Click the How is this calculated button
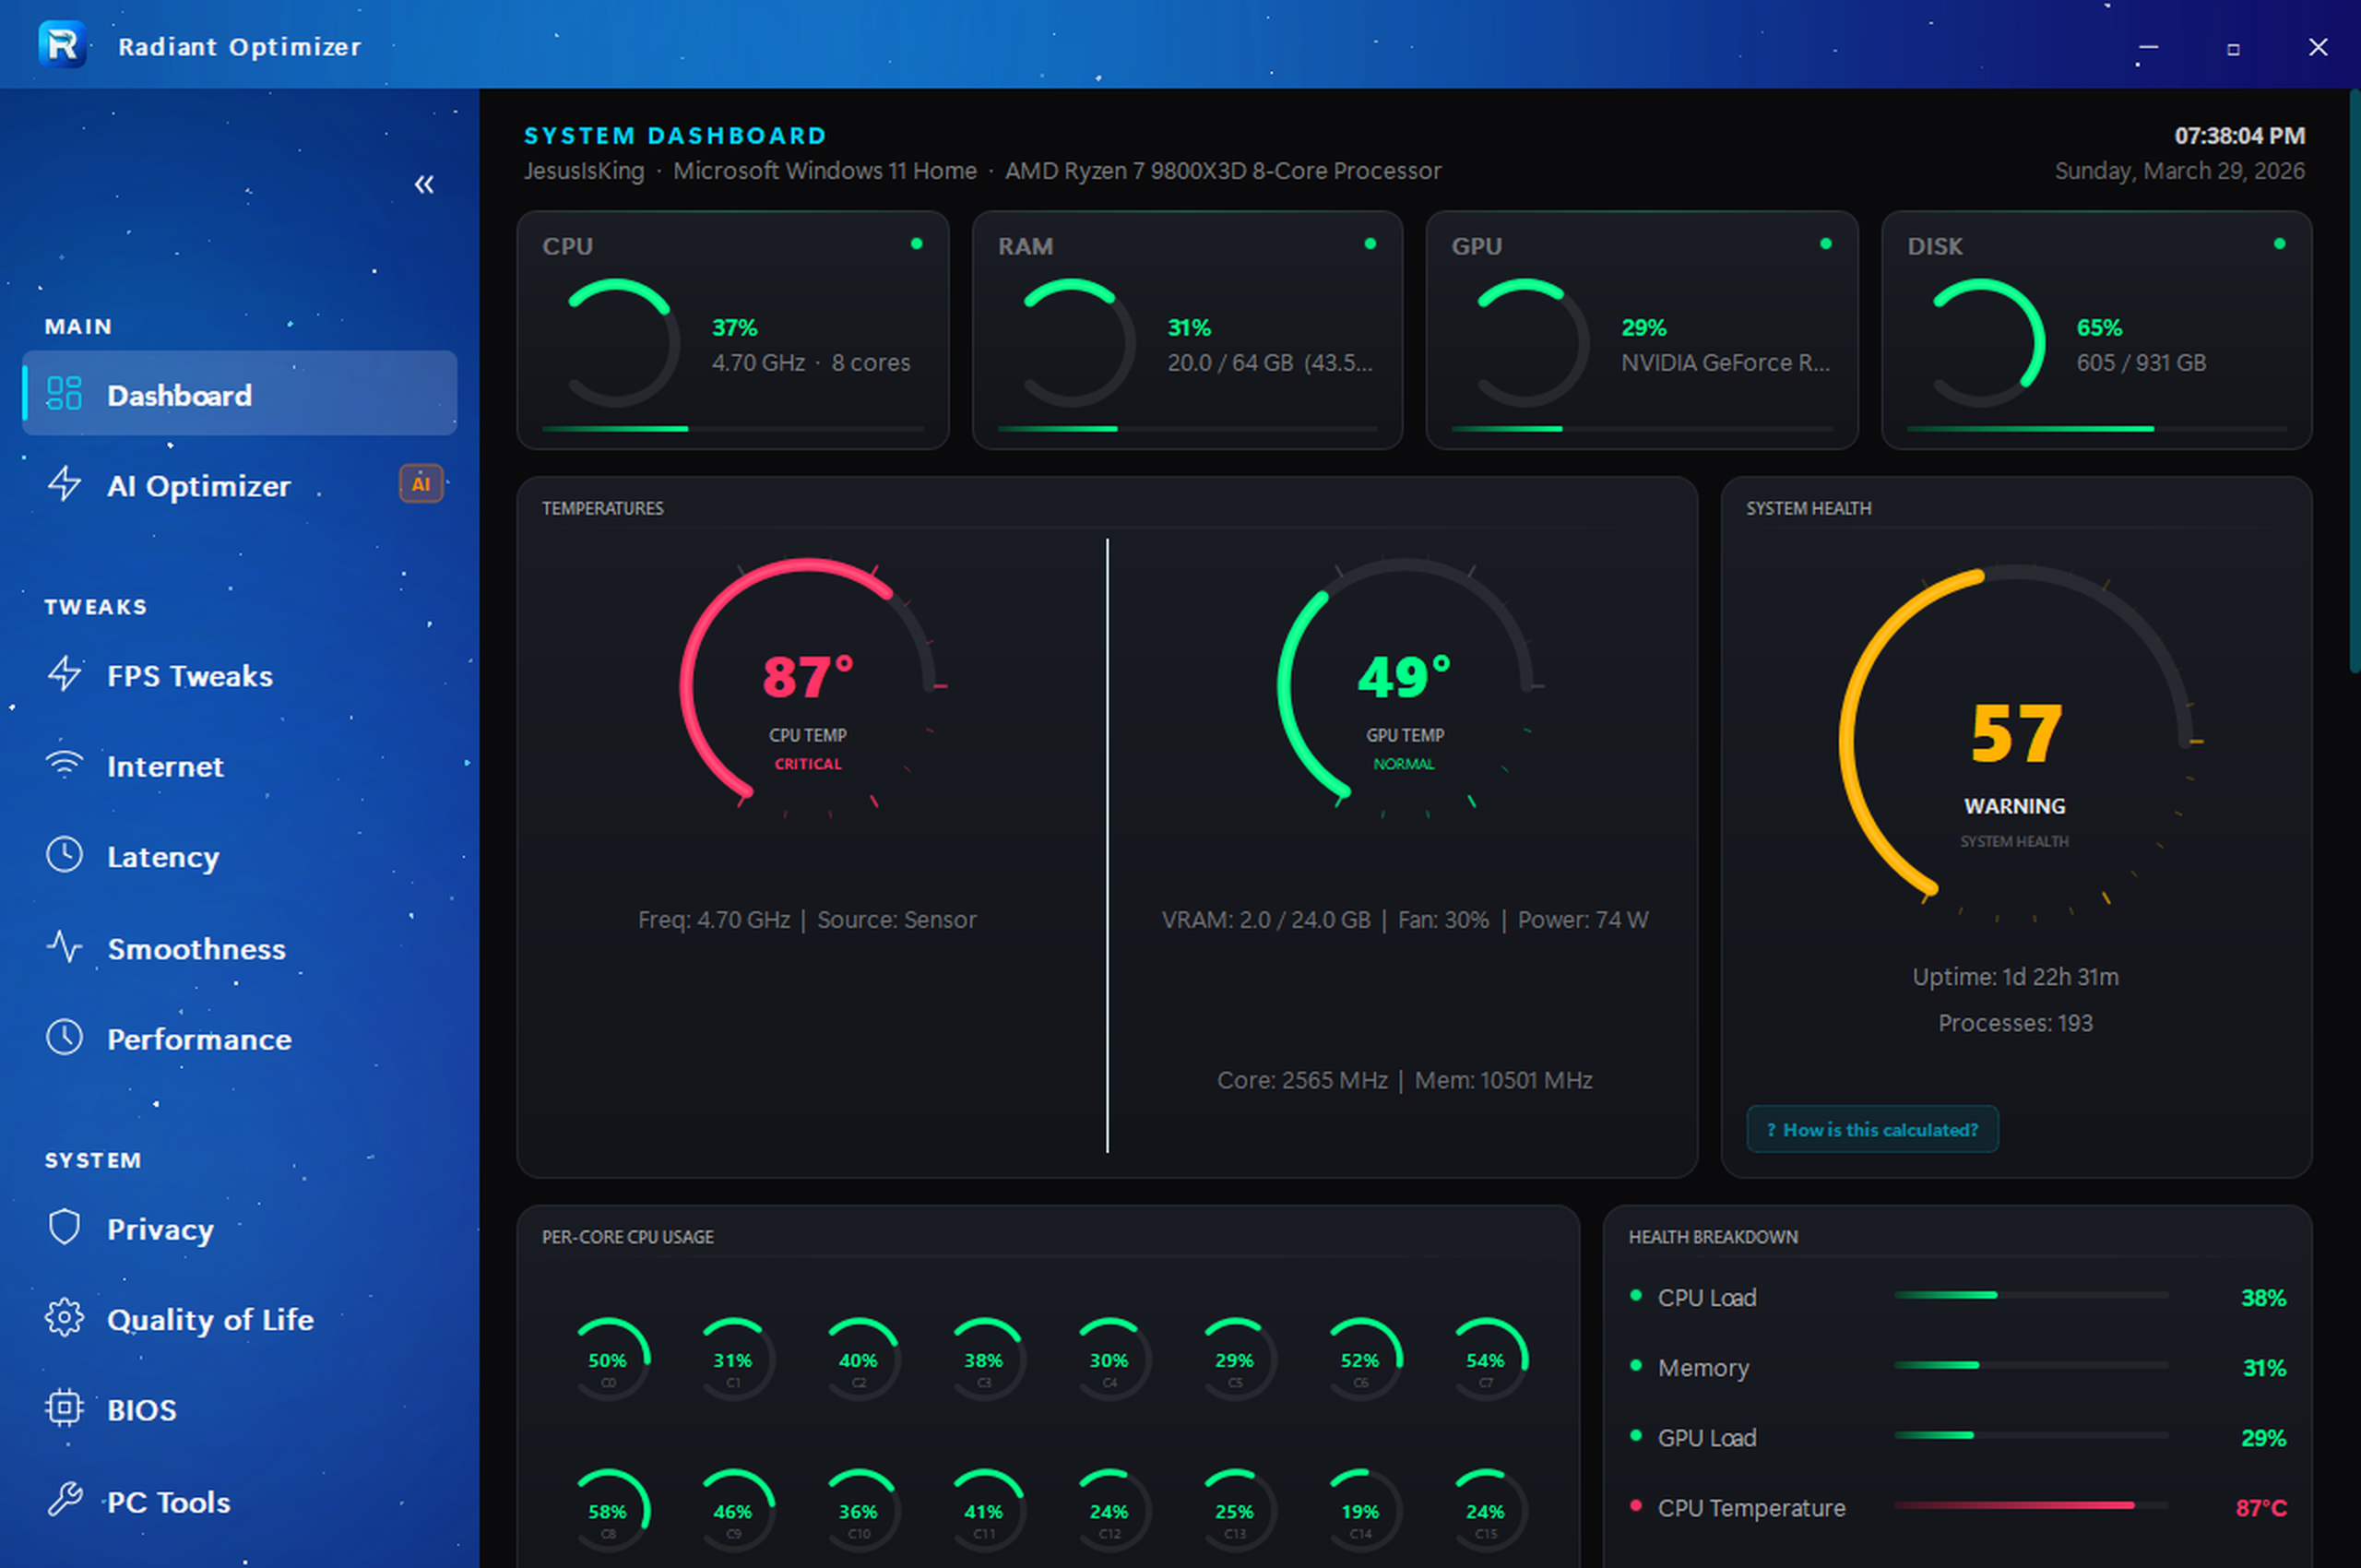Viewport: 2361px width, 1568px height. click(1872, 1129)
